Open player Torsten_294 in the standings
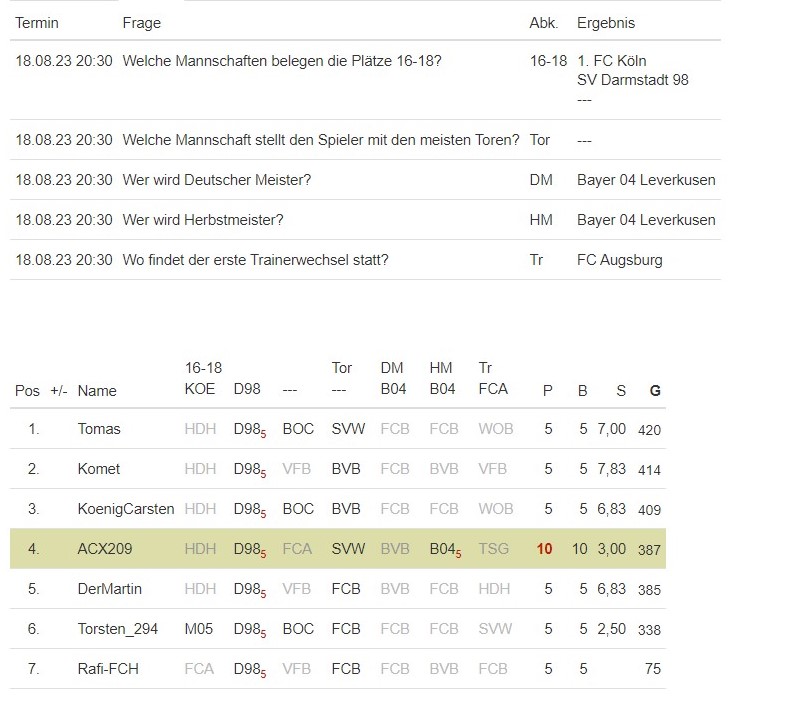Screen dimensions: 798x720 point(118,629)
